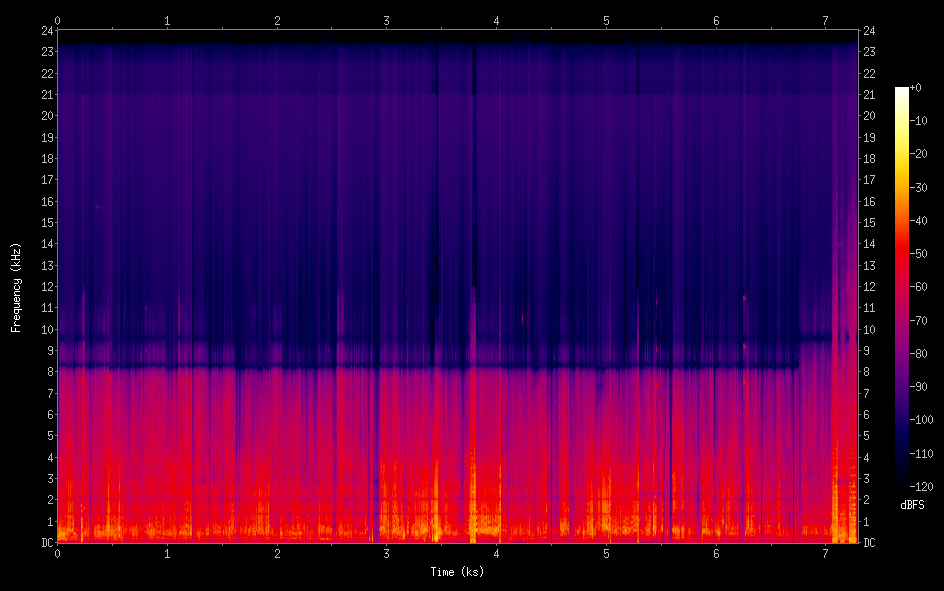
Task: Click the 0 marker on the top time axis
Action: 58,19
